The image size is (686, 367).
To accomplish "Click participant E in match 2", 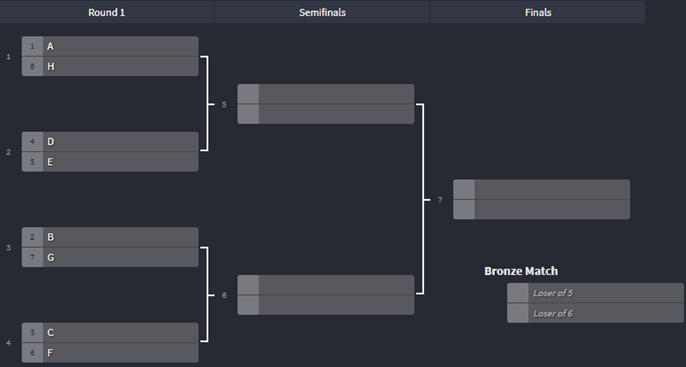I will [x=110, y=162].
